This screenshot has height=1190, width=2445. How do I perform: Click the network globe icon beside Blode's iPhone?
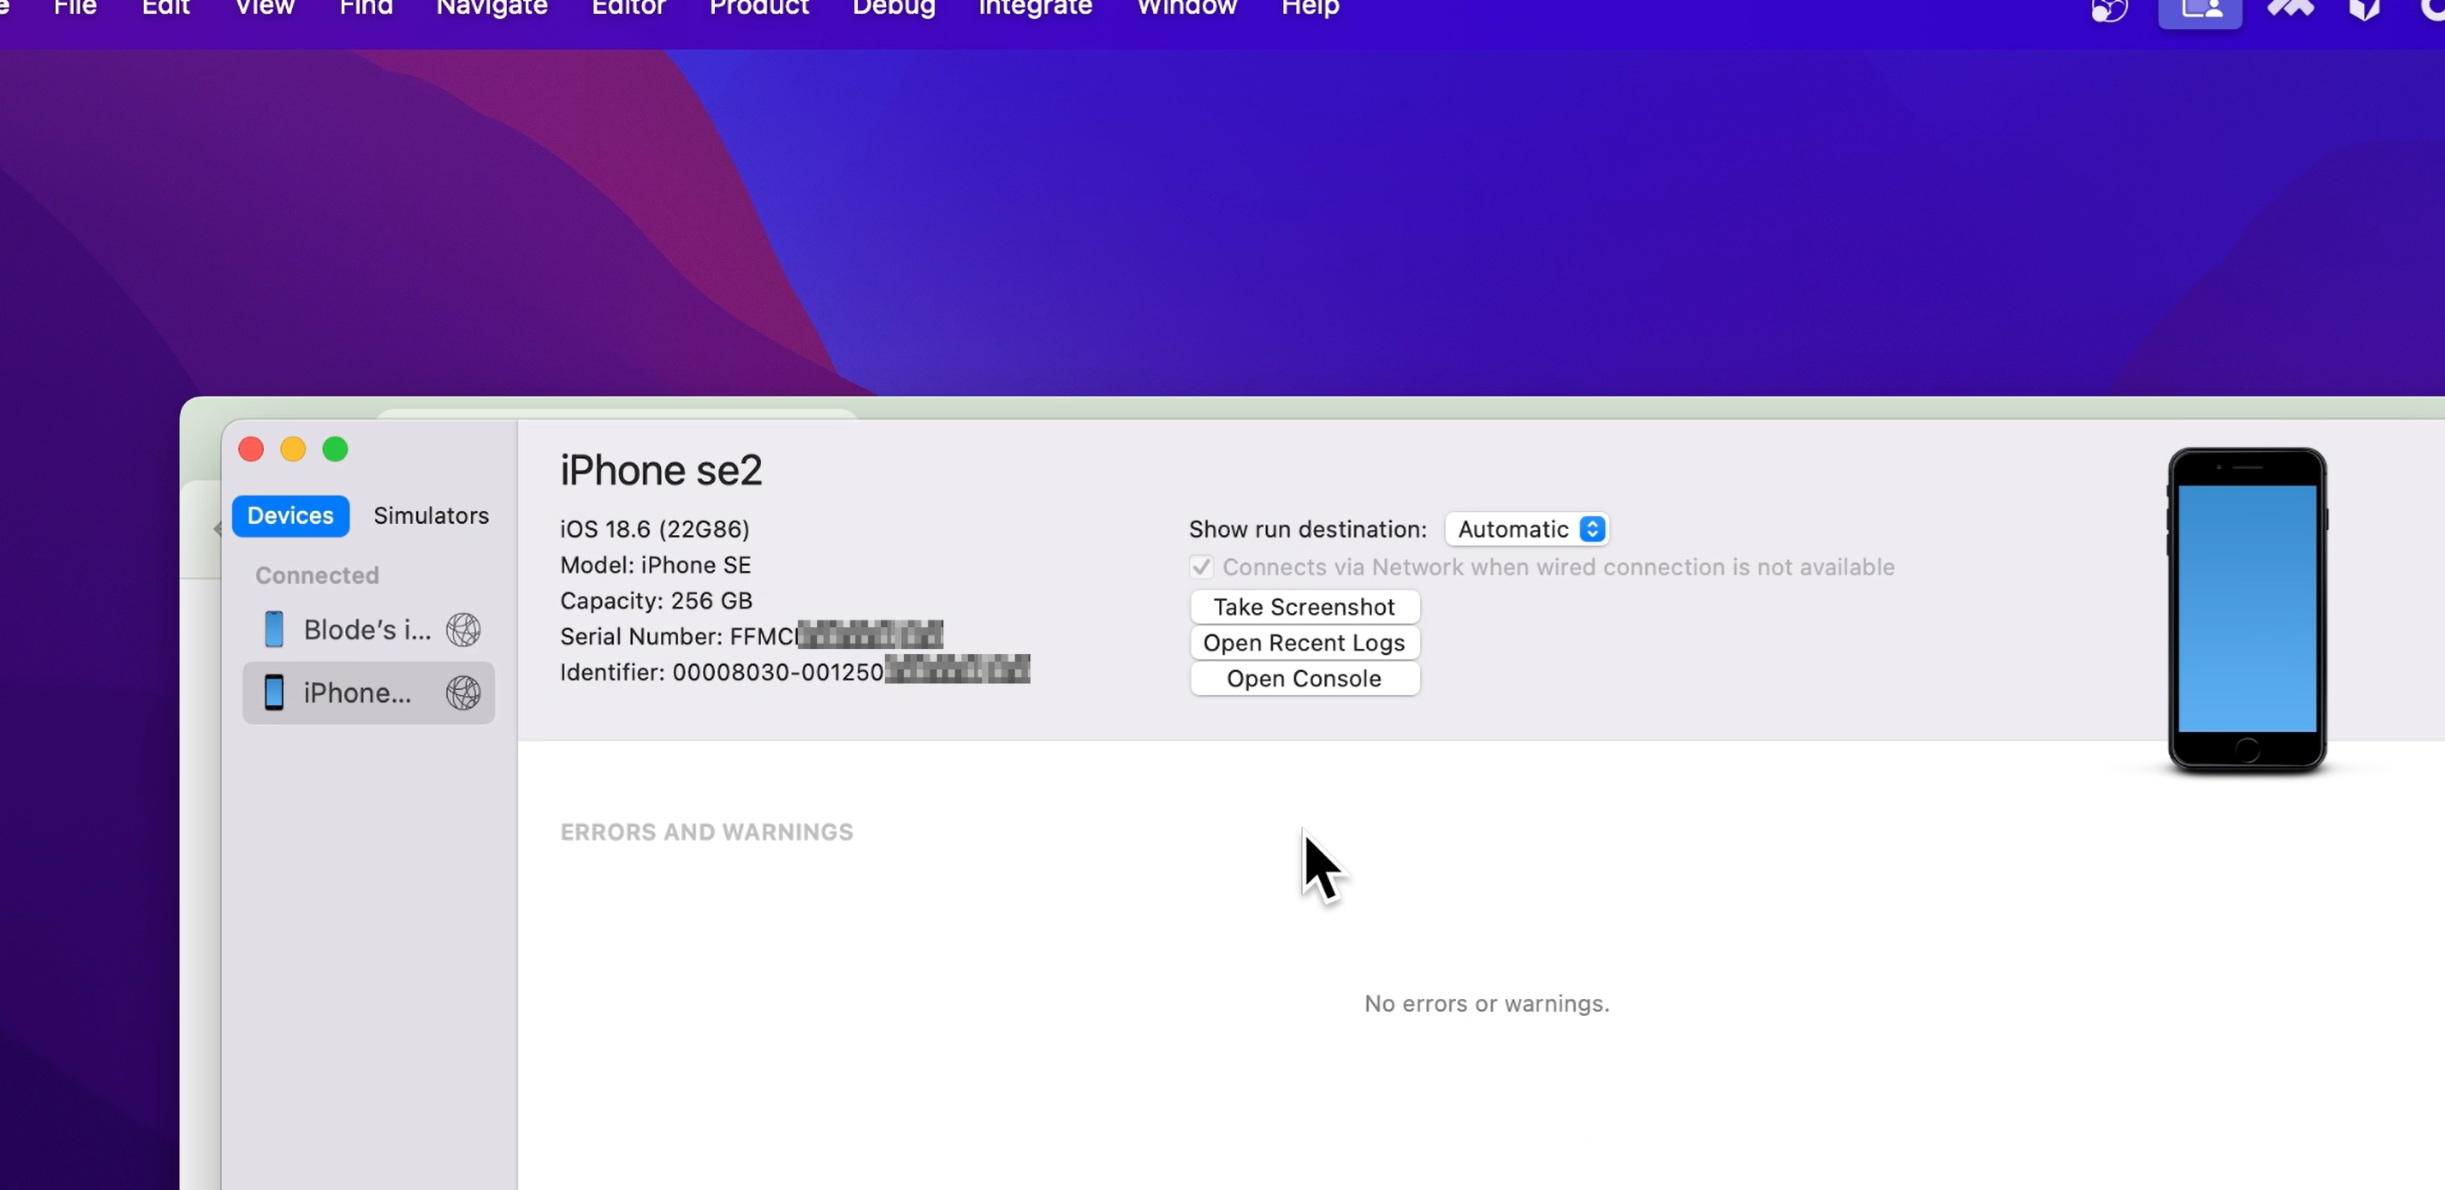(x=463, y=629)
